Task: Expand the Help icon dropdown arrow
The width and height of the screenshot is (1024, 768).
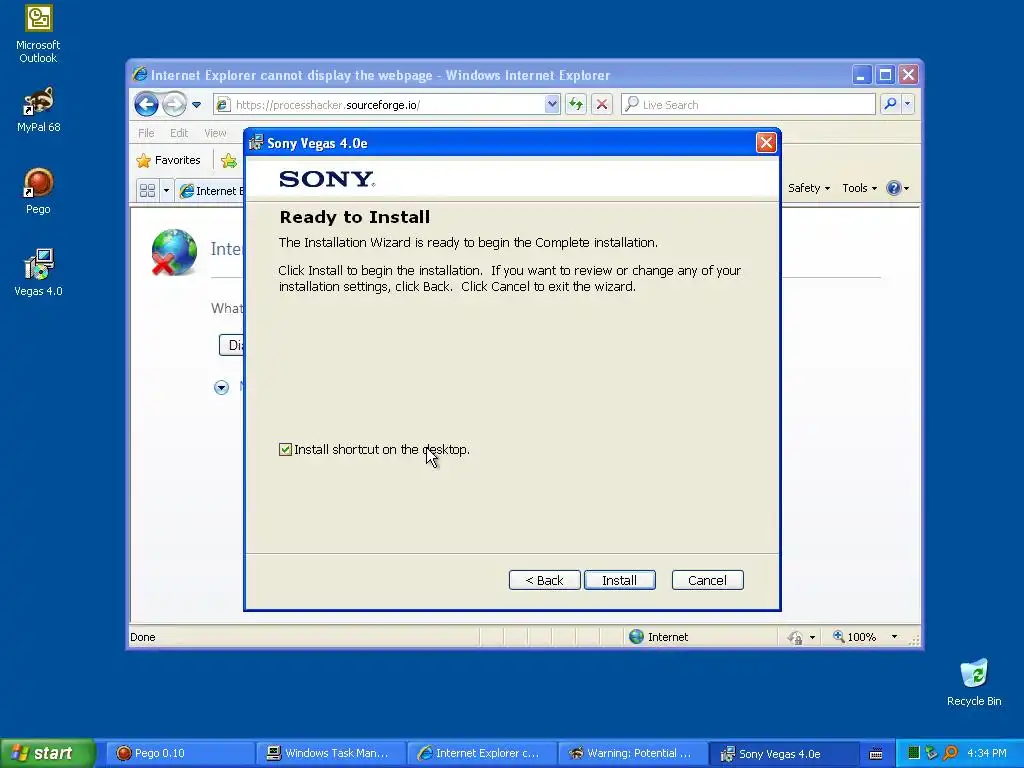Action: [x=906, y=189]
